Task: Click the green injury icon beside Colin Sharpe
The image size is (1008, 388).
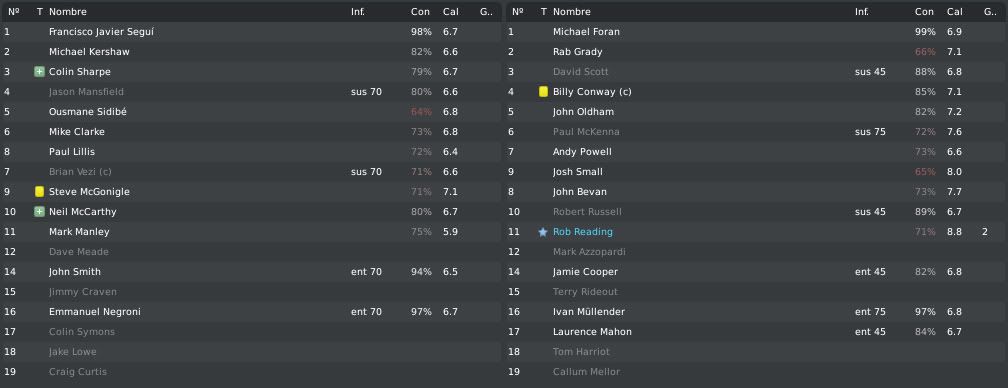Action: [39, 72]
